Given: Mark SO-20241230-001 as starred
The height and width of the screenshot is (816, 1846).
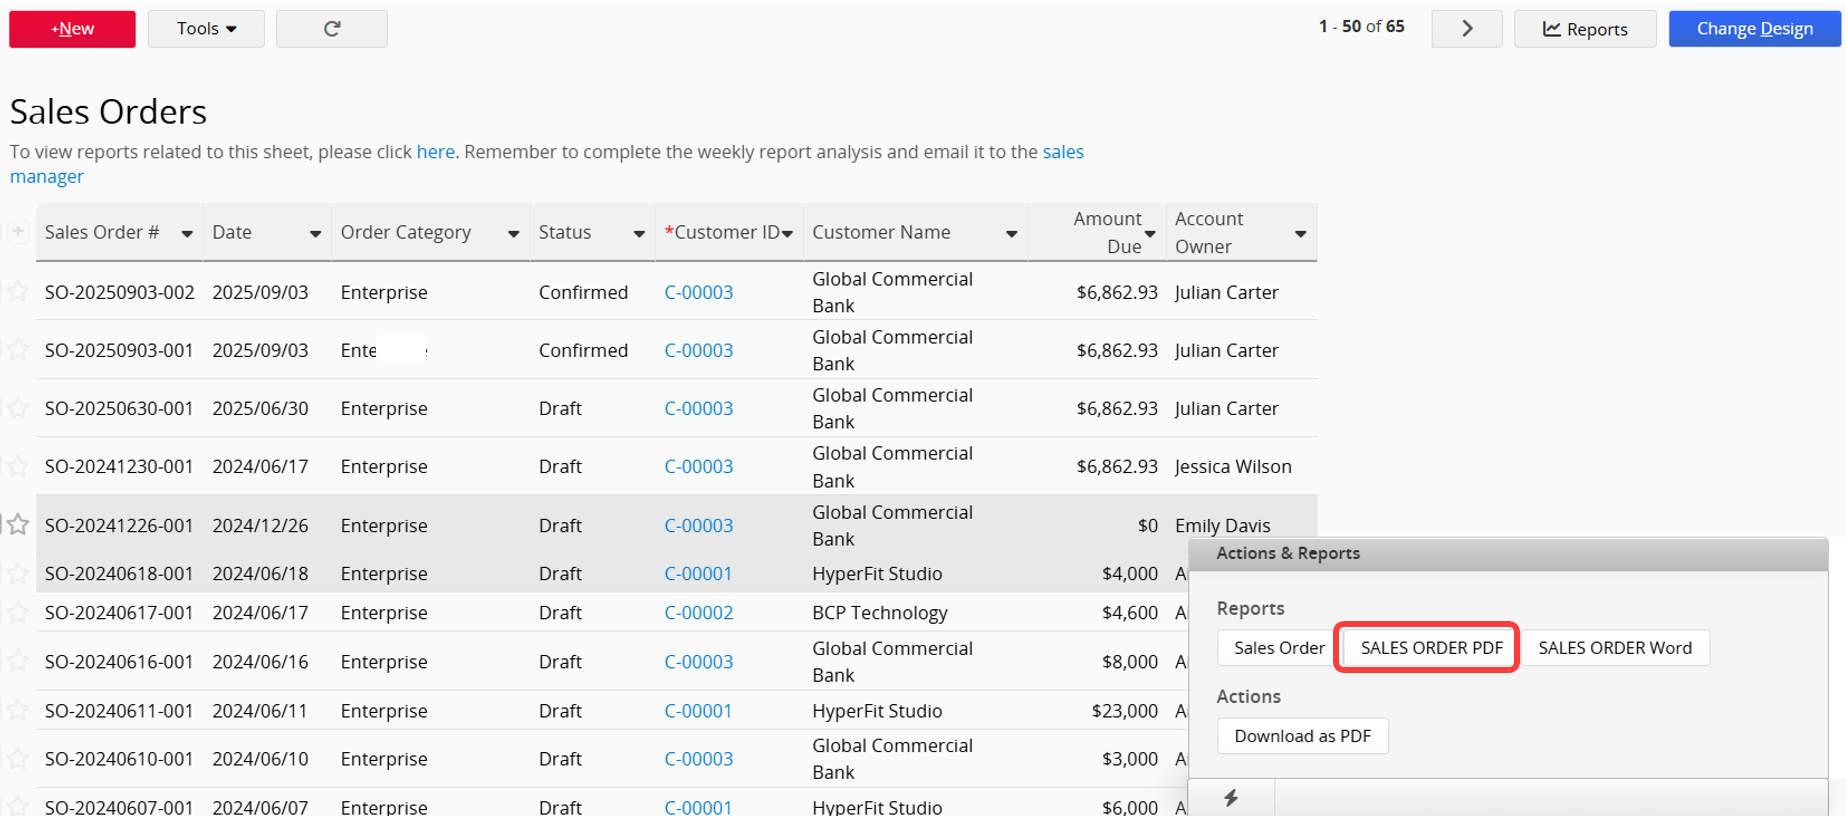Looking at the screenshot, I should click(18, 466).
